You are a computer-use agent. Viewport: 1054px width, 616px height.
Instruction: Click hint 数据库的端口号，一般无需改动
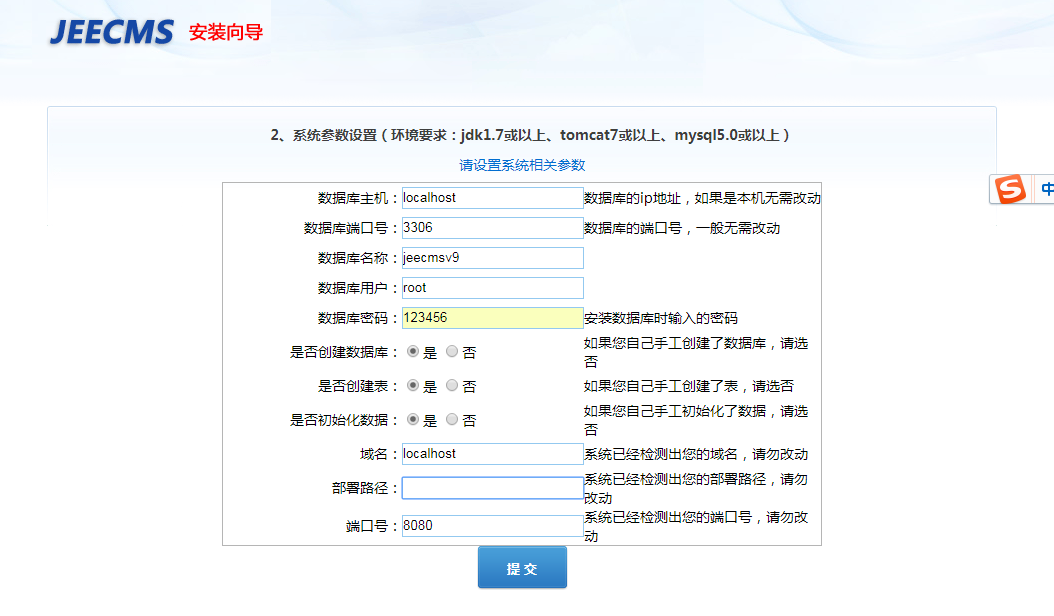[682, 228]
